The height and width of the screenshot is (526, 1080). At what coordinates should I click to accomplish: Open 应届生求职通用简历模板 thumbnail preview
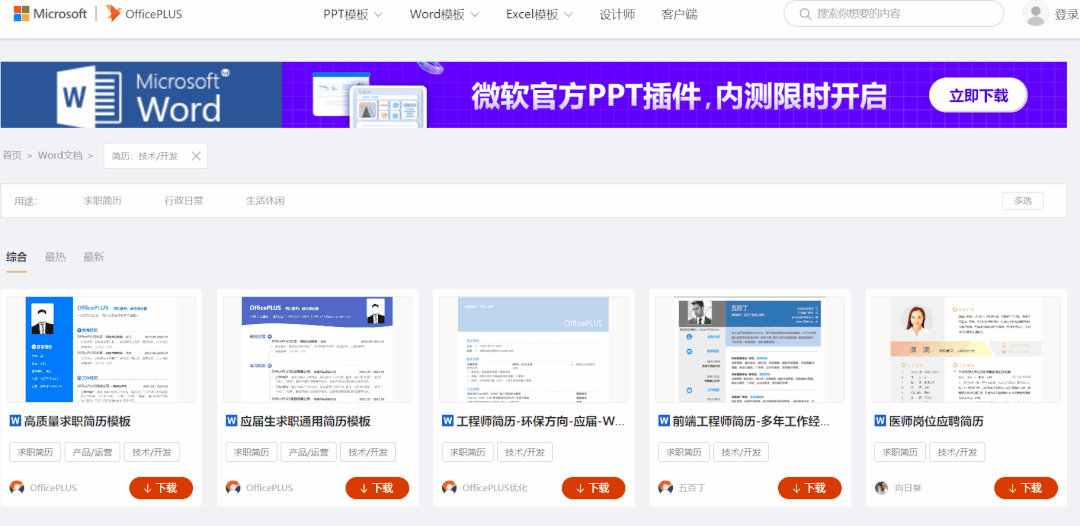318,350
